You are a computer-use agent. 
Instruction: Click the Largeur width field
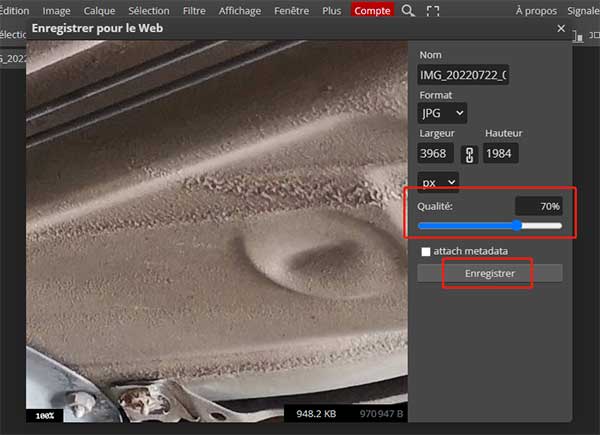435,153
